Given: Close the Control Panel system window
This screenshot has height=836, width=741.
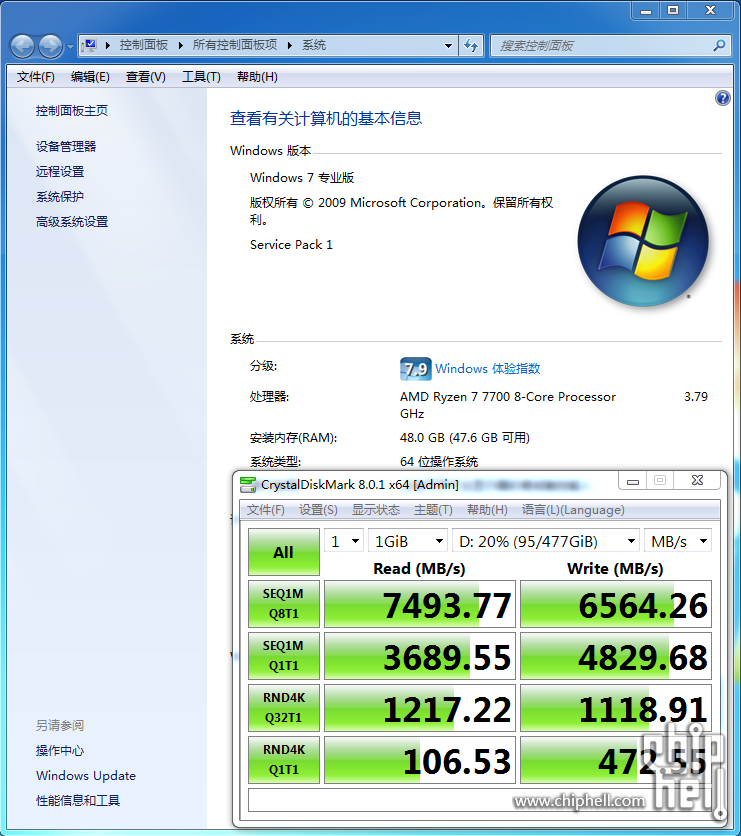Looking at the screenshot, I should point(710,10).
